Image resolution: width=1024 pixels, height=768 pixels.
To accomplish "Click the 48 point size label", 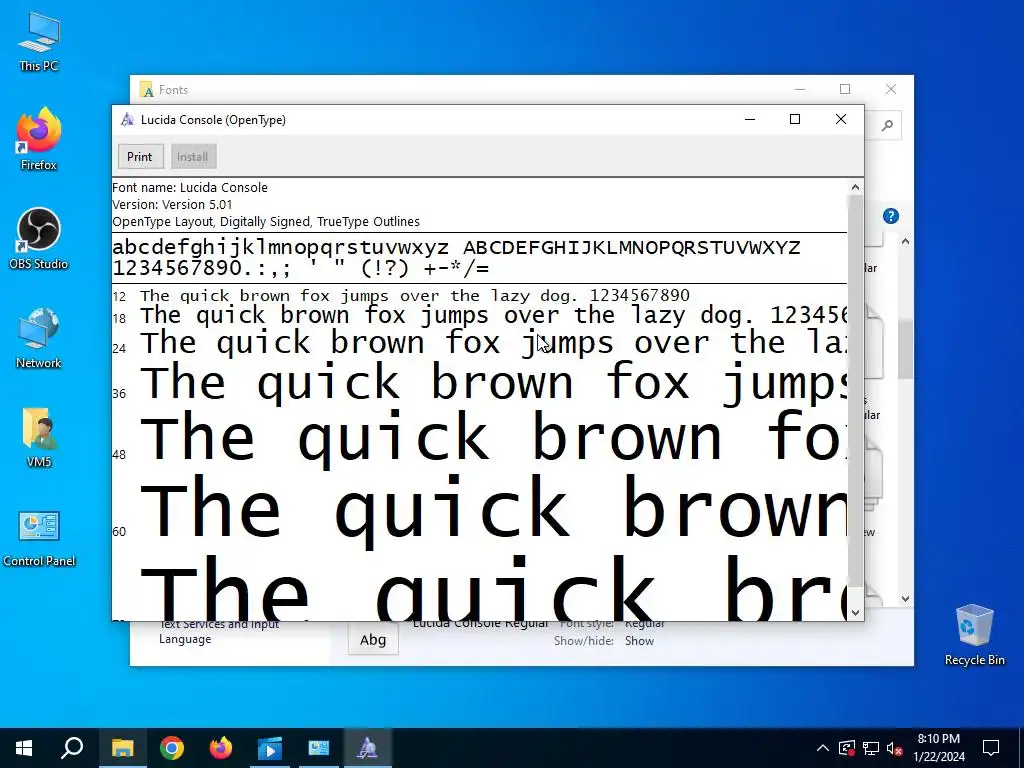I will pyautogui.click(x=119, y=455).
